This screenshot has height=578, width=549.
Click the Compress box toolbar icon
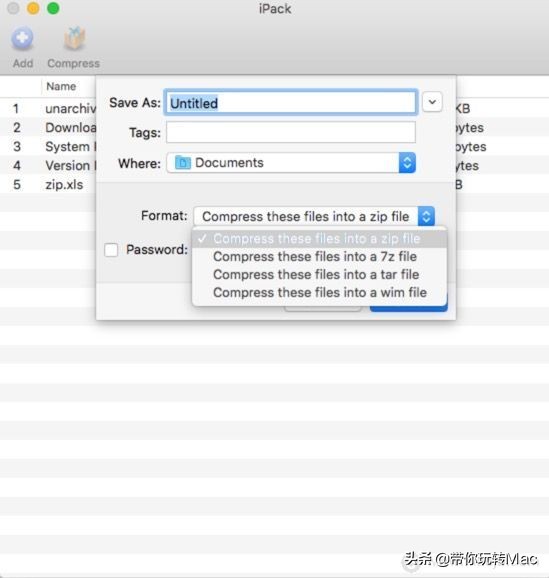click(74, 38)
